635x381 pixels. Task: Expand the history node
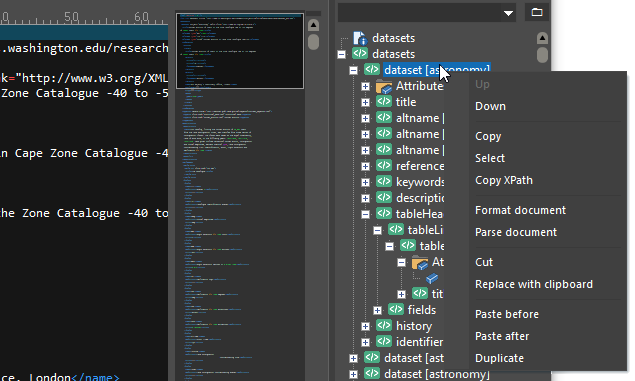click(x=365, y=326)
